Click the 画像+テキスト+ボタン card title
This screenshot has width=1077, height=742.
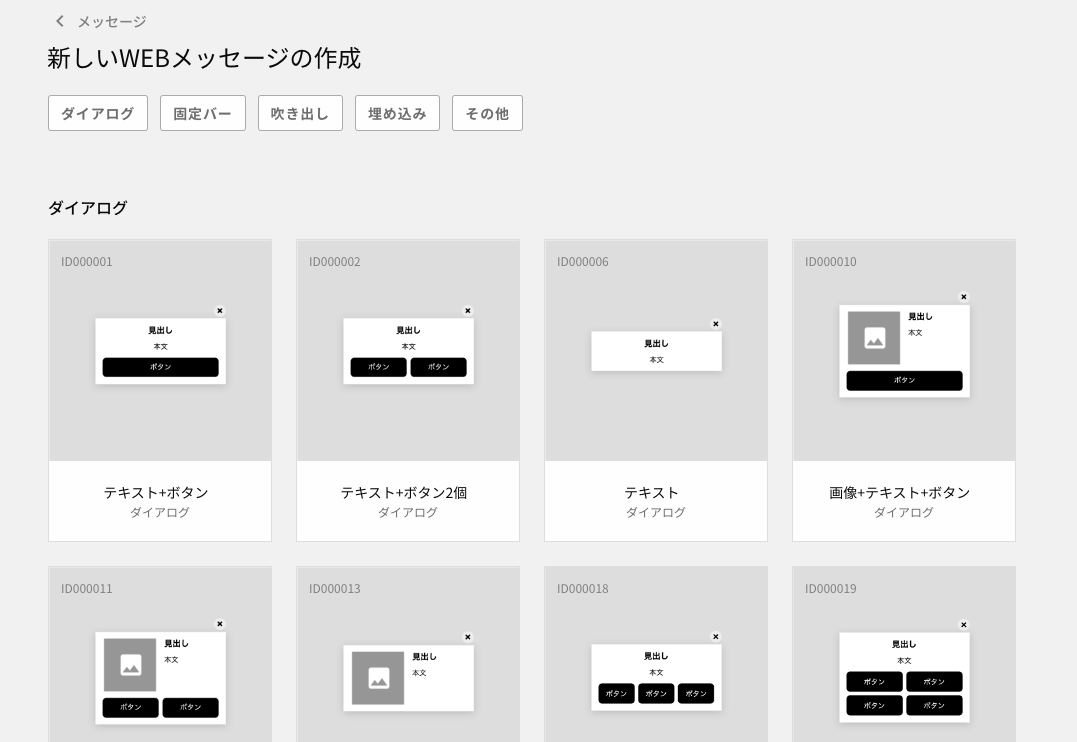coord(899,493)
